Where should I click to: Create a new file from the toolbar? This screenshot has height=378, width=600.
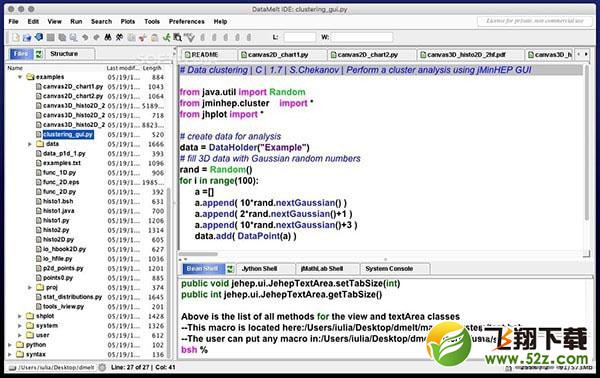[15, 37]
